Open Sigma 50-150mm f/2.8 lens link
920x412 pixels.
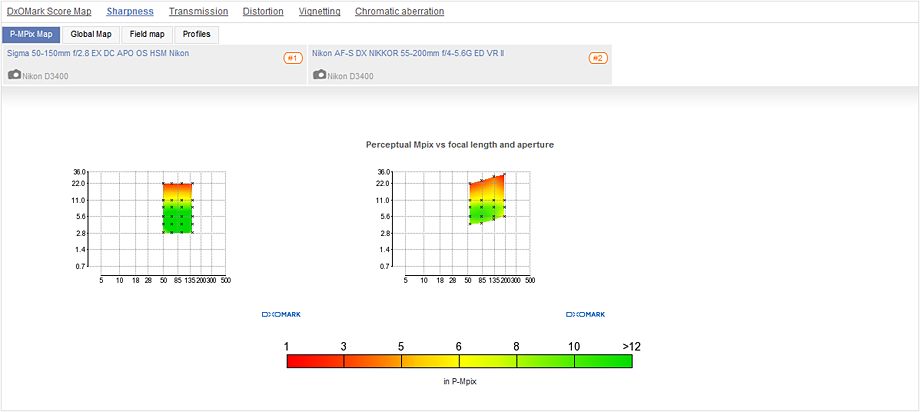[x=98, y=53]
